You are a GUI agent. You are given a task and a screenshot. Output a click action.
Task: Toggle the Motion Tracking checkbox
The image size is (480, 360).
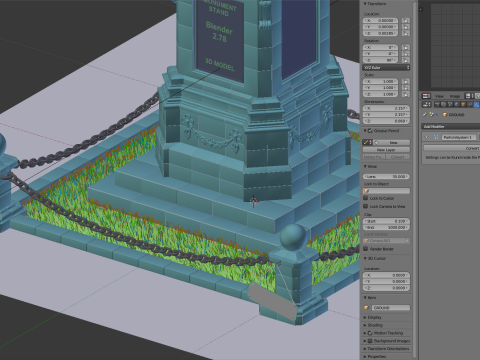(370, 333)
